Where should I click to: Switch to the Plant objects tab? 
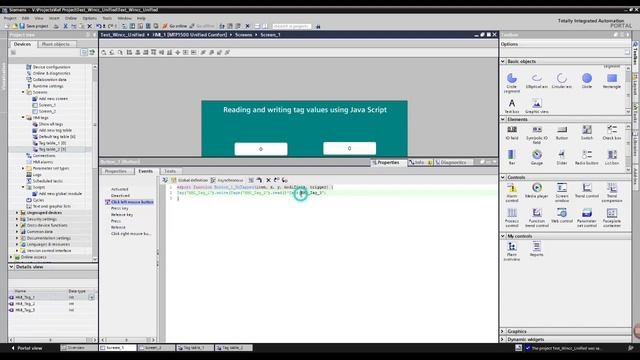click(x=56, y=44)
